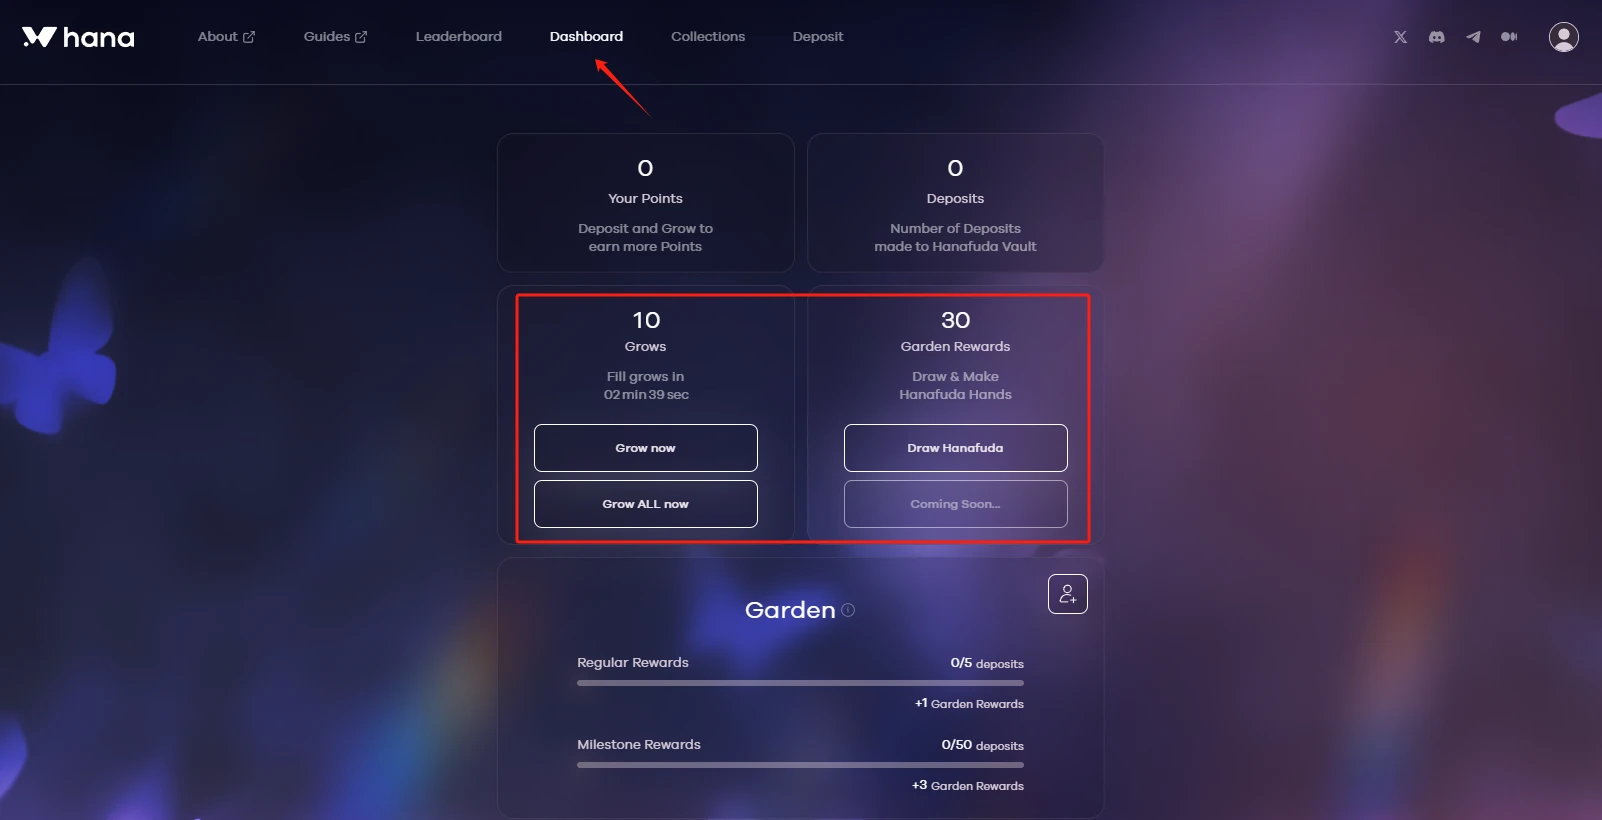Open the About external link
The image size is (1602, 820).
226,37
